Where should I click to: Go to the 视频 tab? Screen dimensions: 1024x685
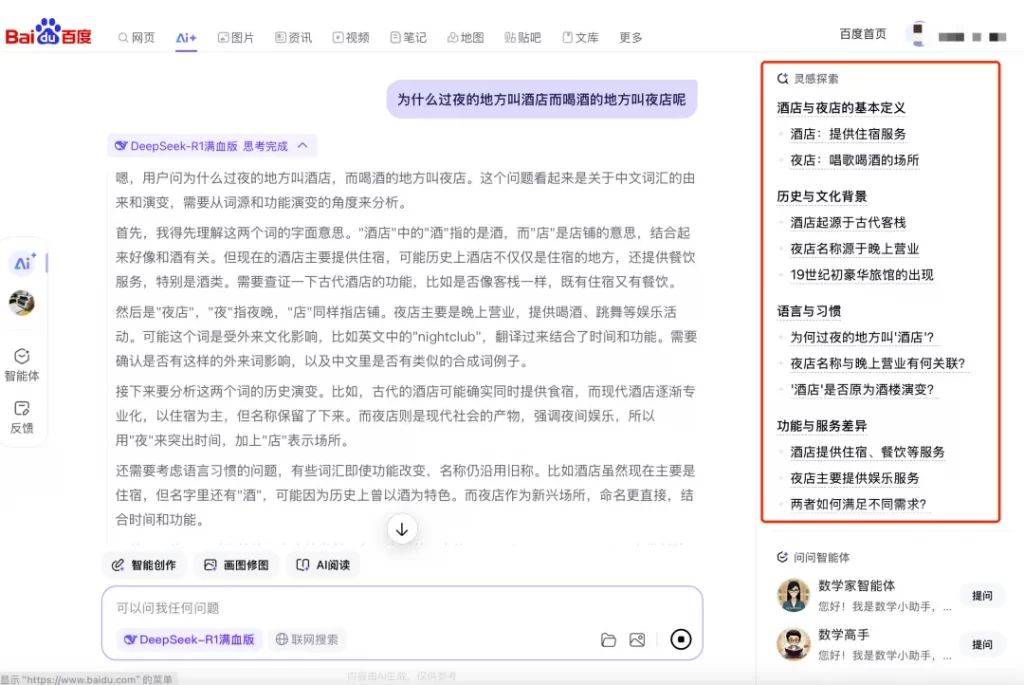(351, 38)
